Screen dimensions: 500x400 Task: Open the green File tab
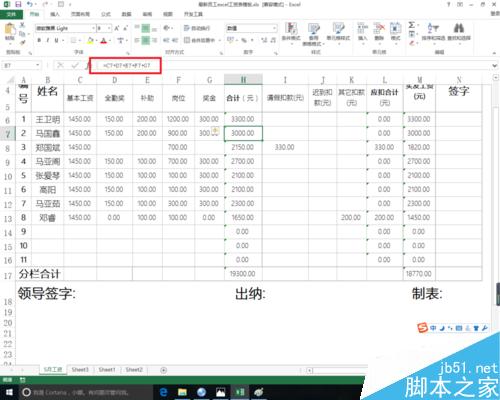pyautogui.click(x=11, y=14)
